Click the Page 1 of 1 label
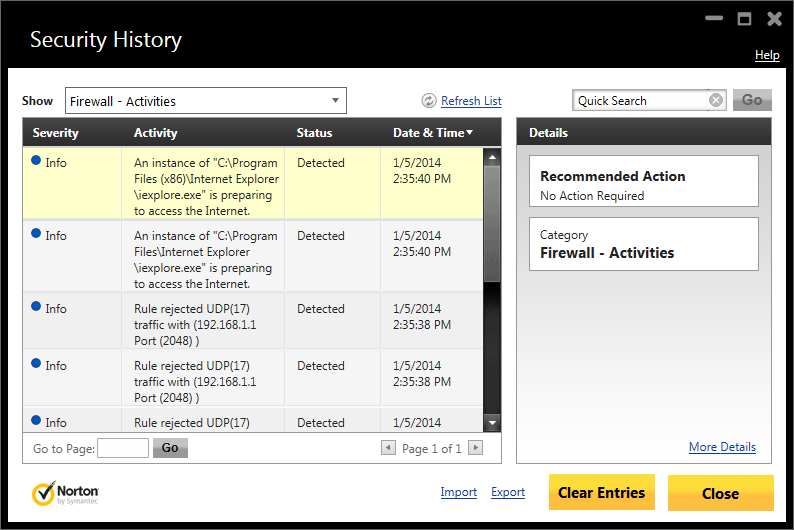 click(431, 449)
